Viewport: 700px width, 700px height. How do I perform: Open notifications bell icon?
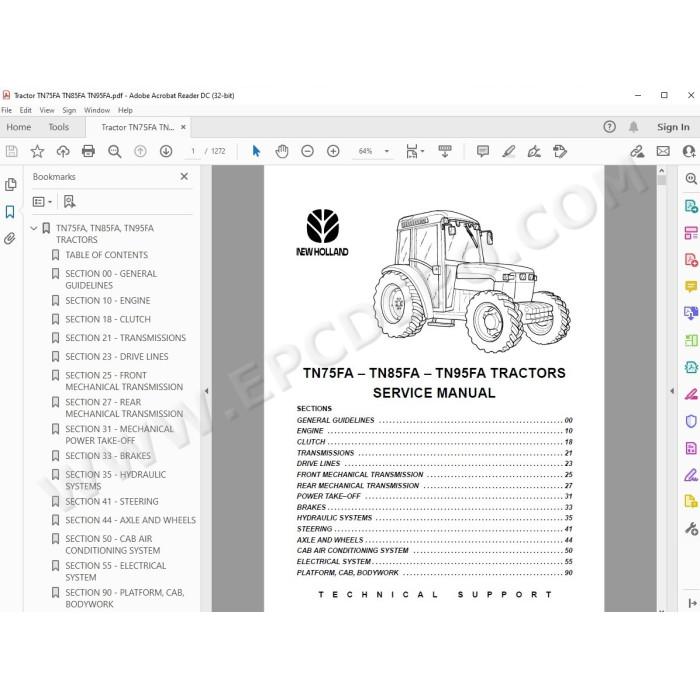[x=633, y=127]
